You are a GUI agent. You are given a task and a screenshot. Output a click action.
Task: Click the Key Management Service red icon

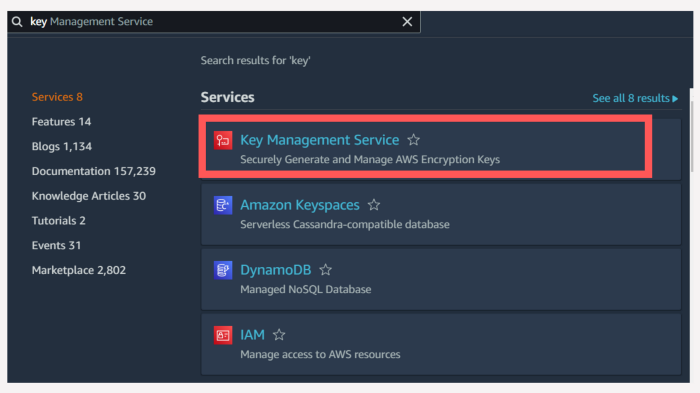click(223, 140)
